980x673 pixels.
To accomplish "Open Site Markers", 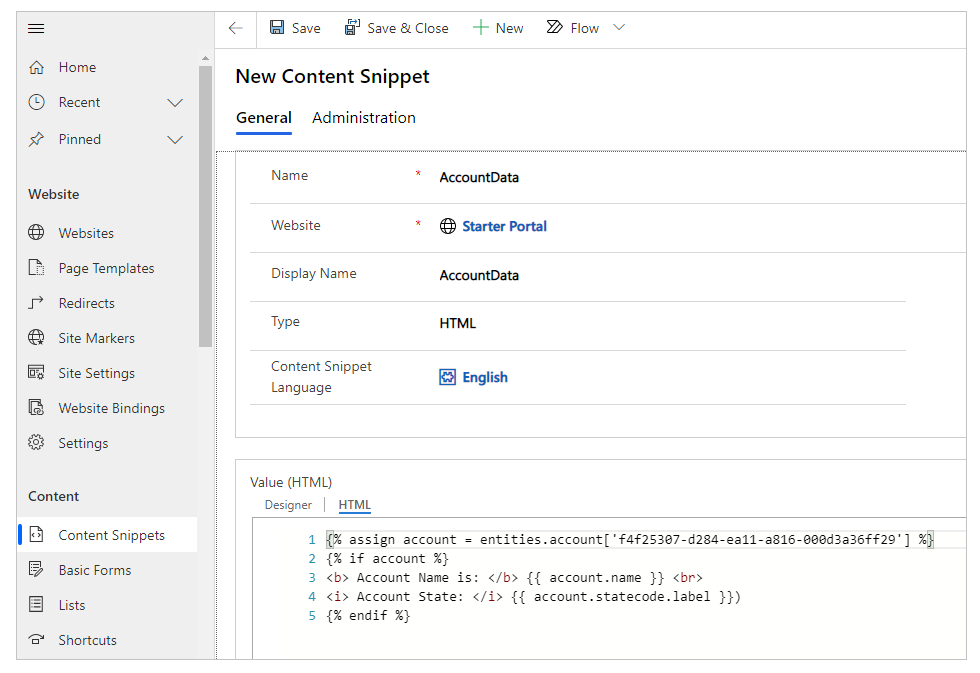I will pyautogui.click(x=98, y=337).
